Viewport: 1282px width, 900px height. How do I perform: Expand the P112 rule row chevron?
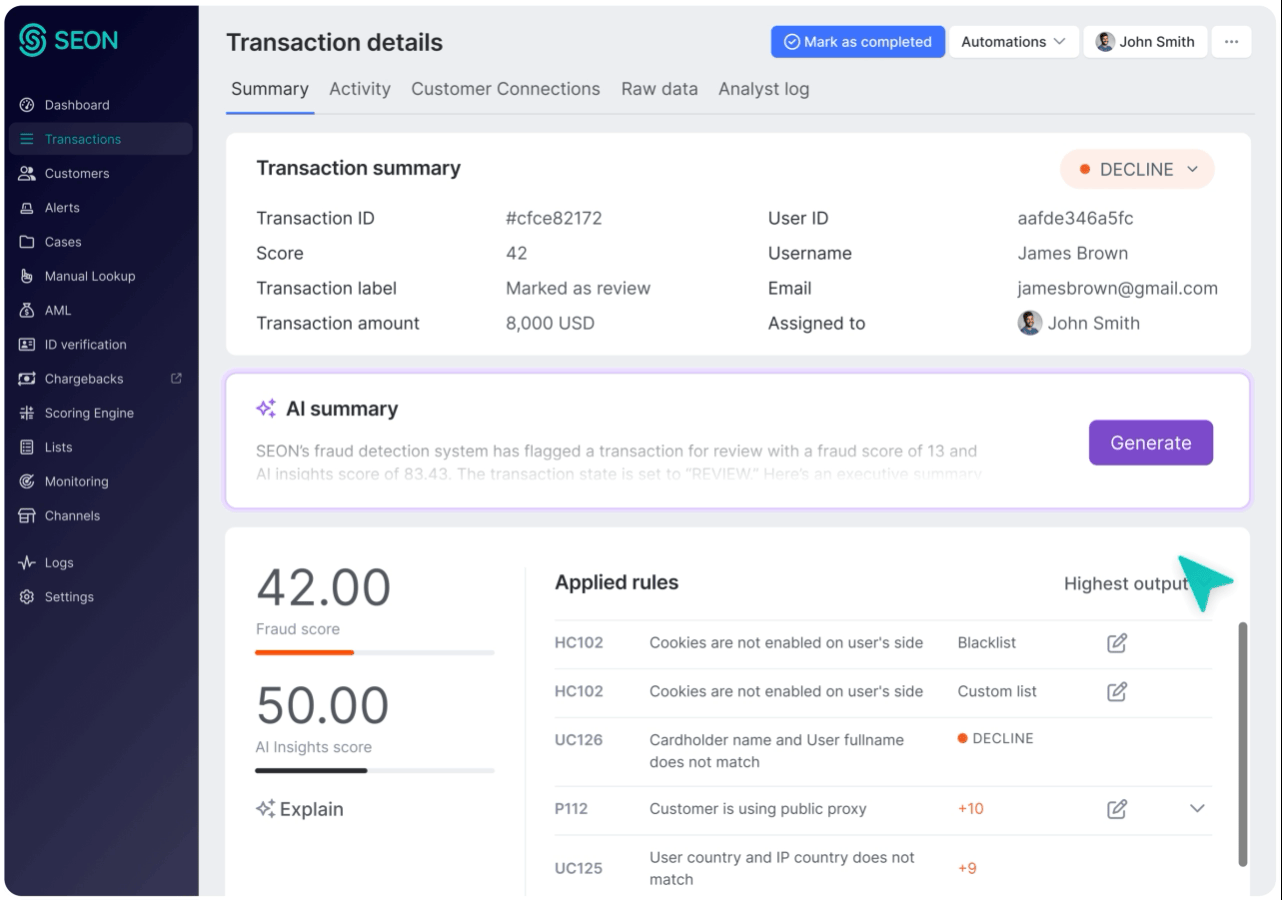[x=1197, y=809]
